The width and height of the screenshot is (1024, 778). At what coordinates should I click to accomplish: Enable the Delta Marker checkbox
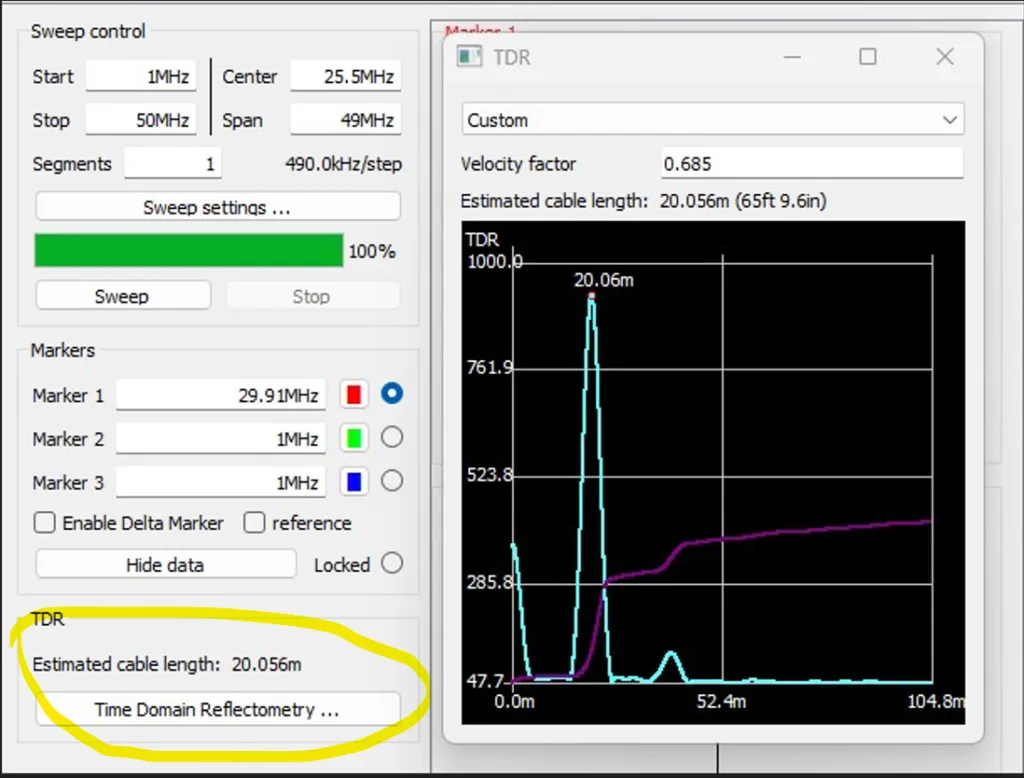[x=44, y=523]
